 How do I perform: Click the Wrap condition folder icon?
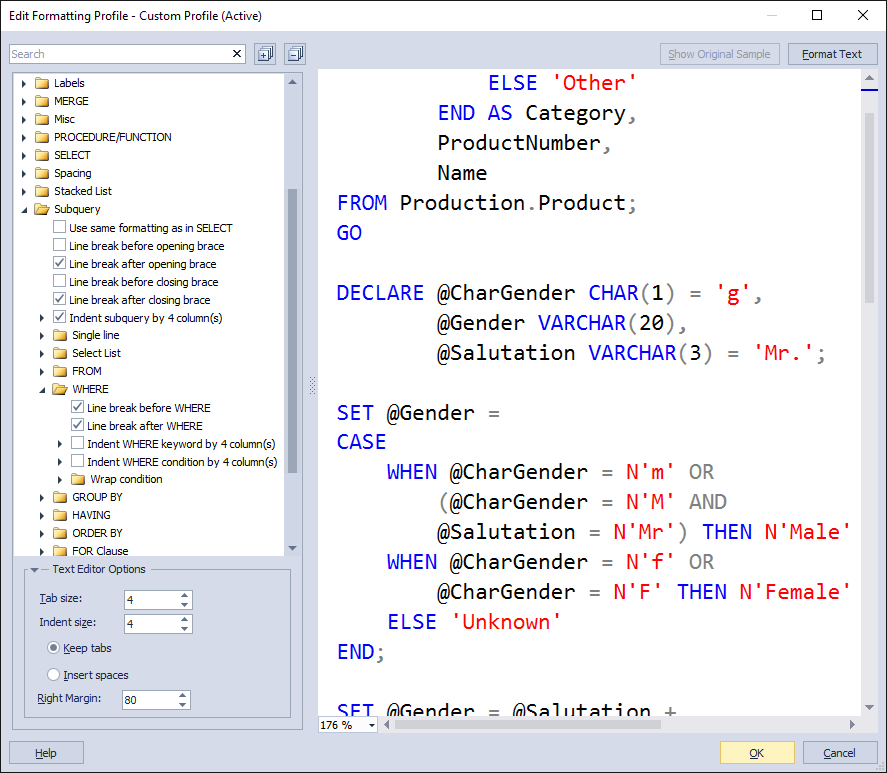click(x=78, y=479)
